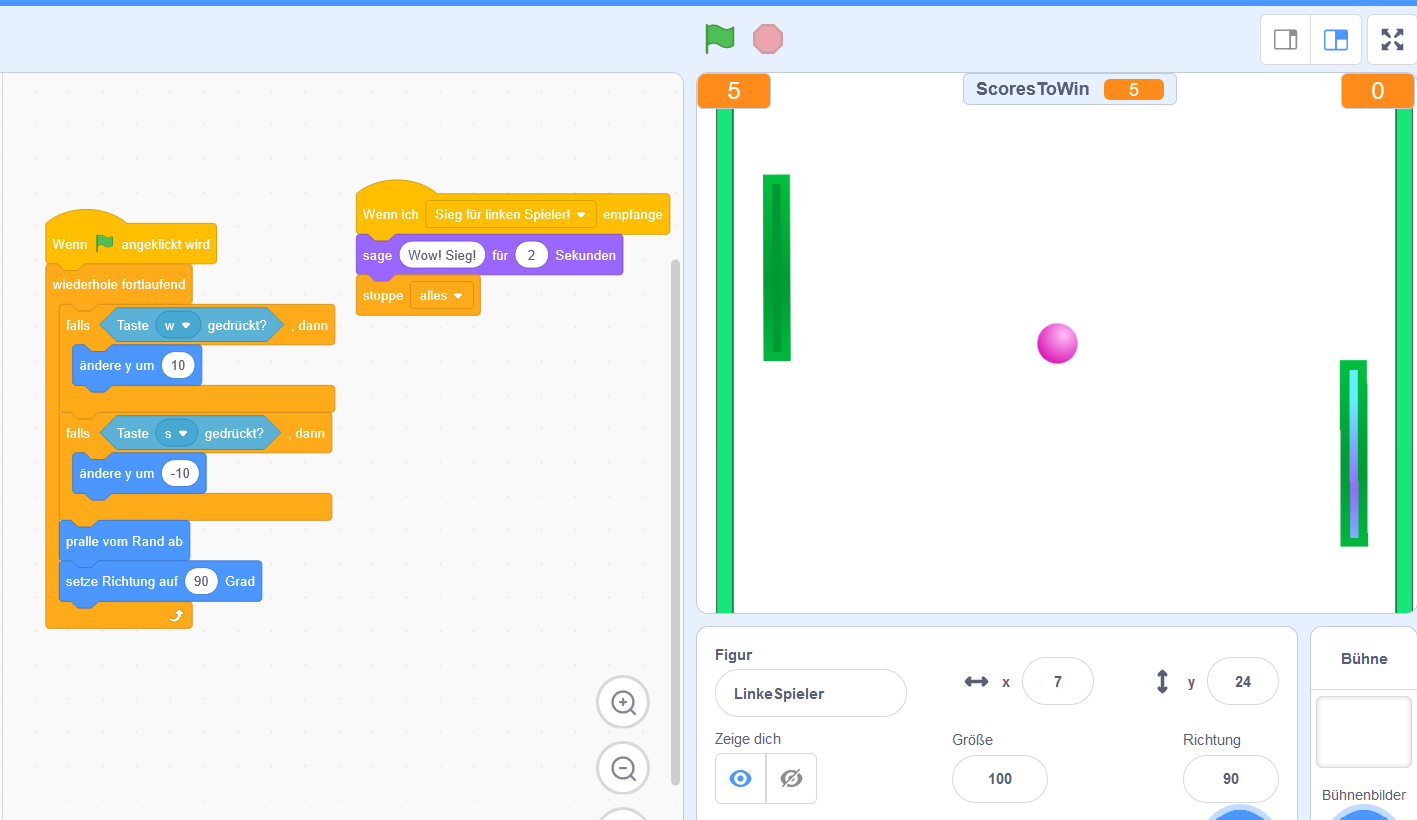
Task: Enter fullscreen stage mode
Action: point(1392,40)
